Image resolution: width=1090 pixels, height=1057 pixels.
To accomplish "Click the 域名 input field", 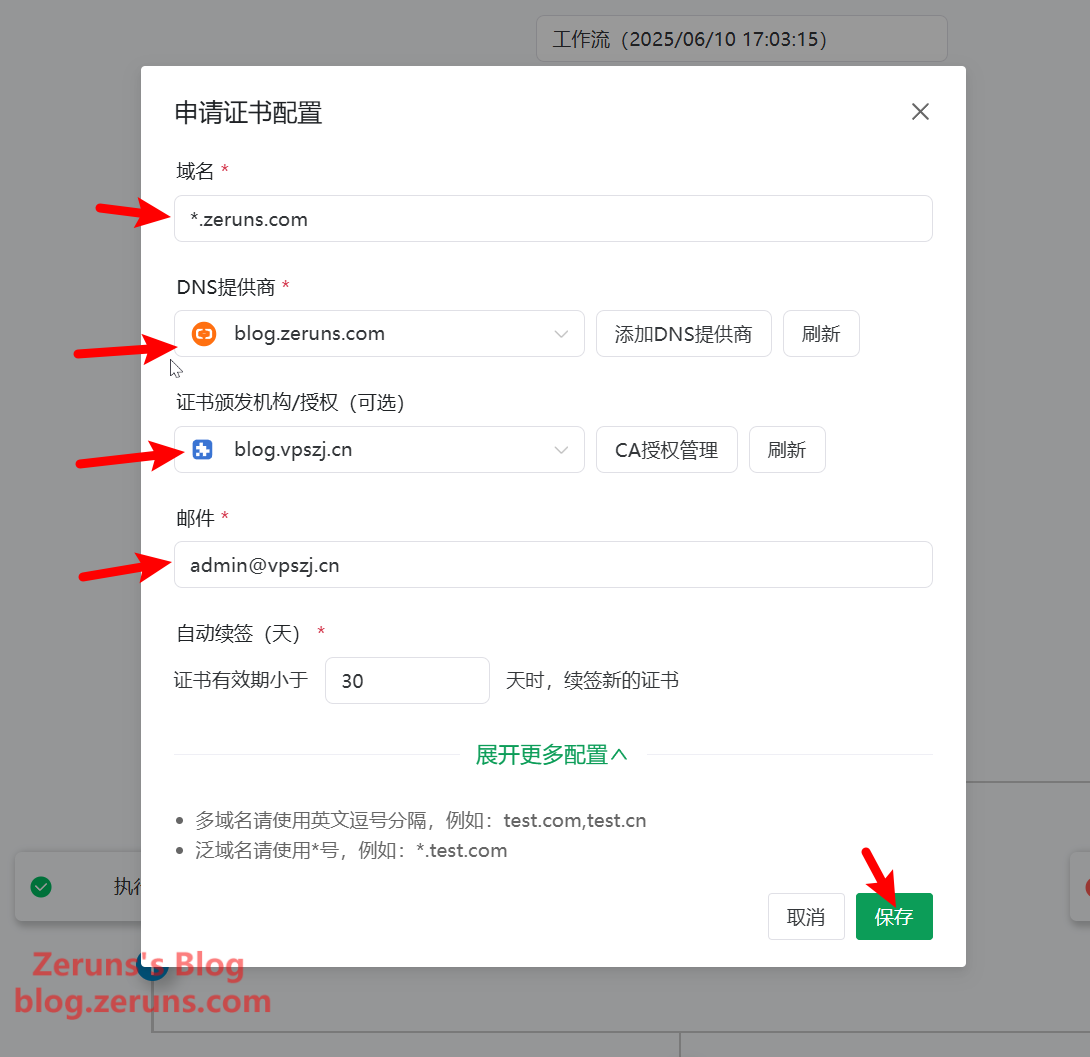I will point(552,219).
